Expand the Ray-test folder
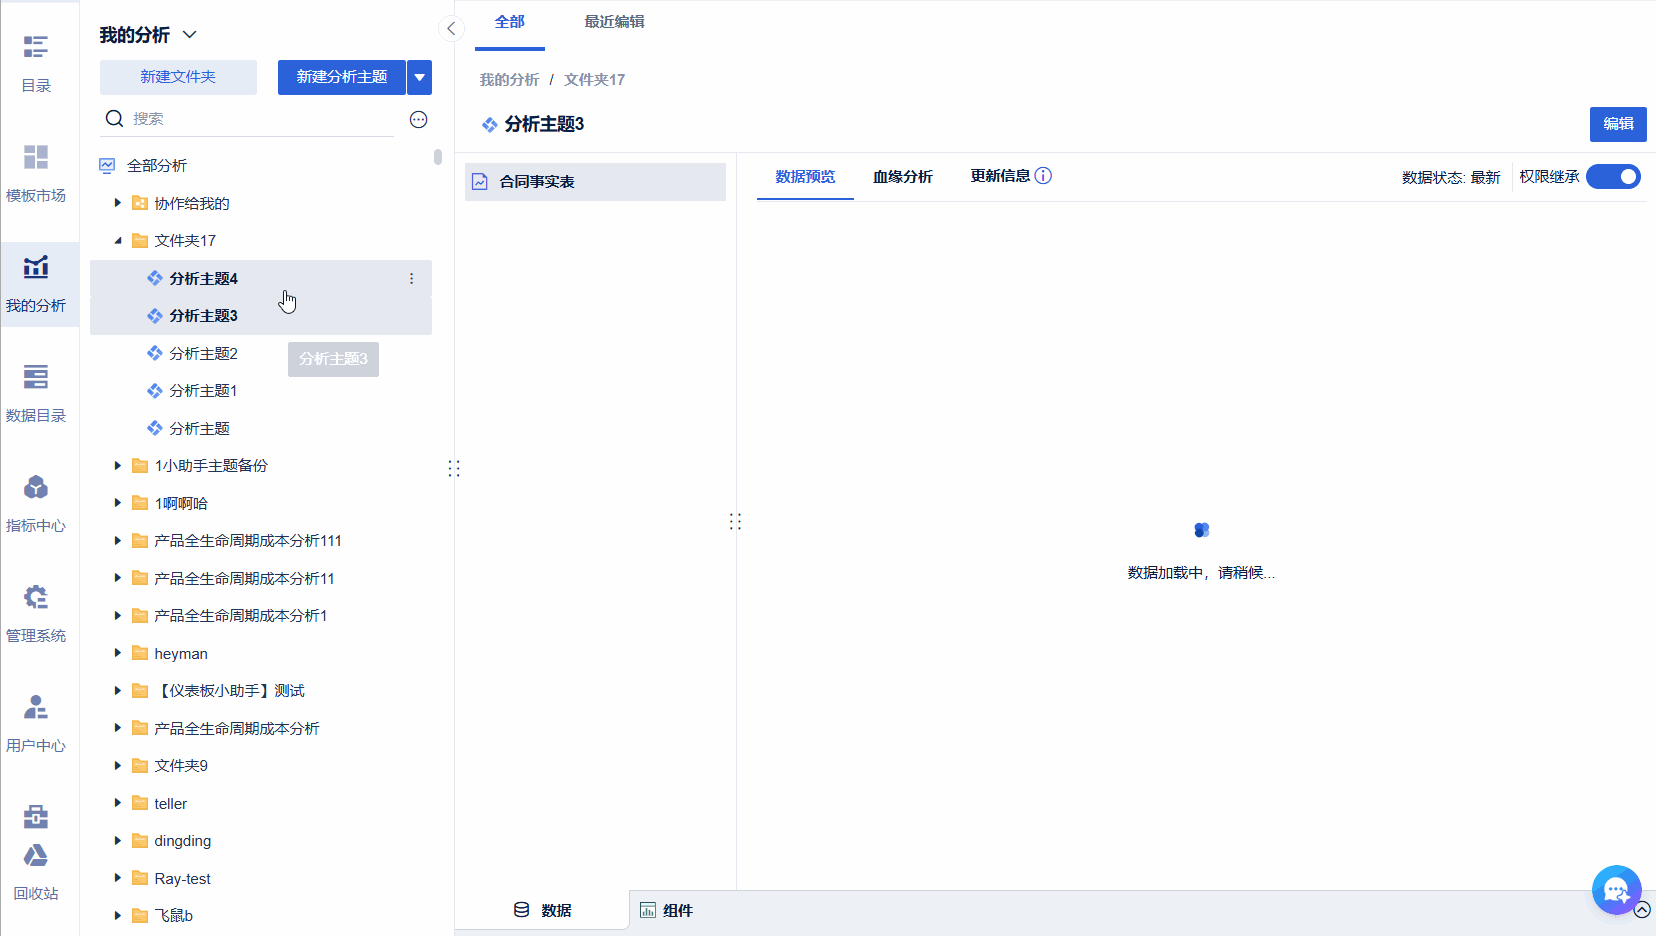The image size is (1656, 936). pyautogui.click(x=117, y=878)
